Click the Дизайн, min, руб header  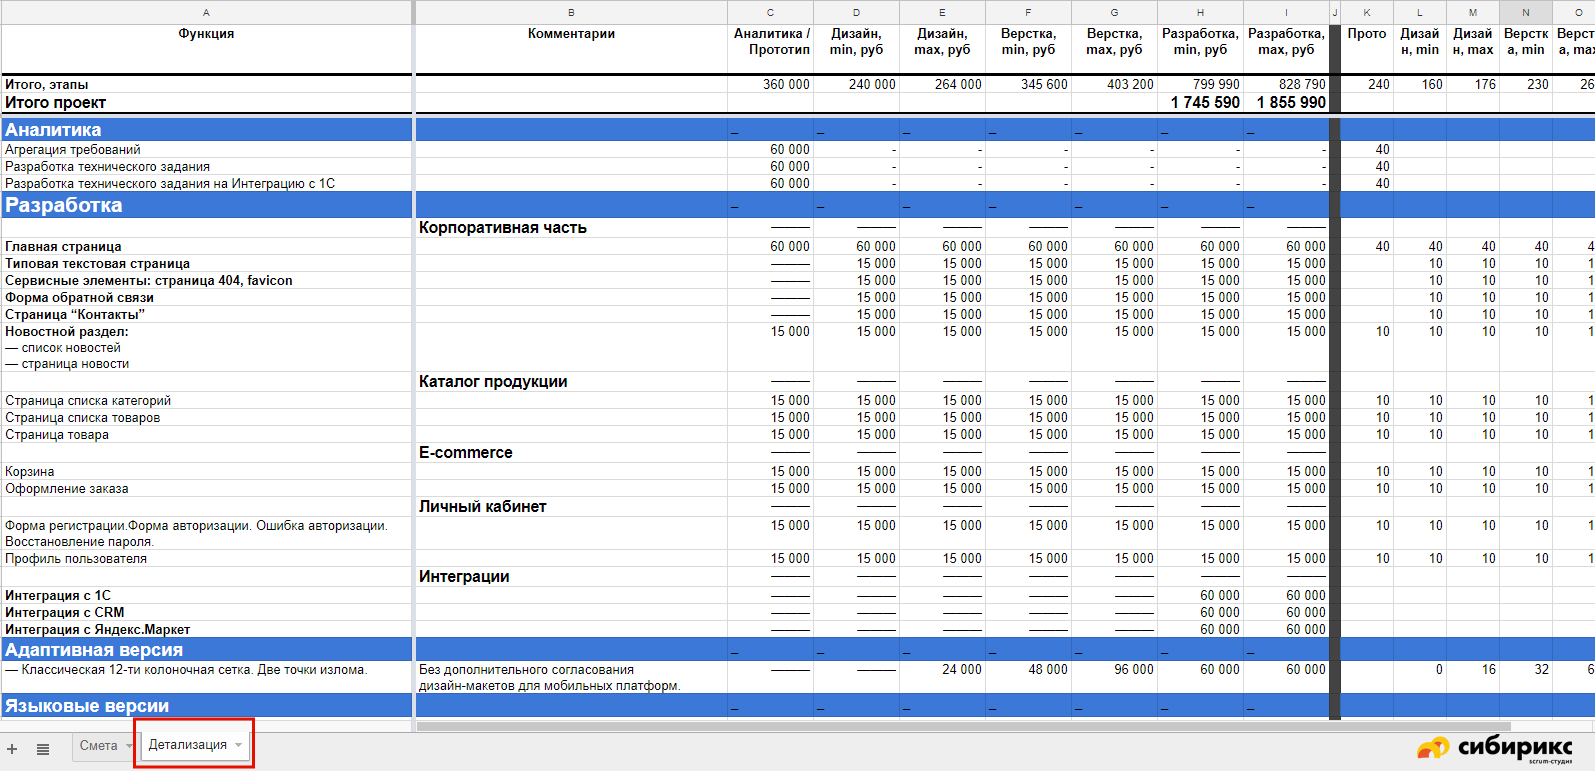856,48
